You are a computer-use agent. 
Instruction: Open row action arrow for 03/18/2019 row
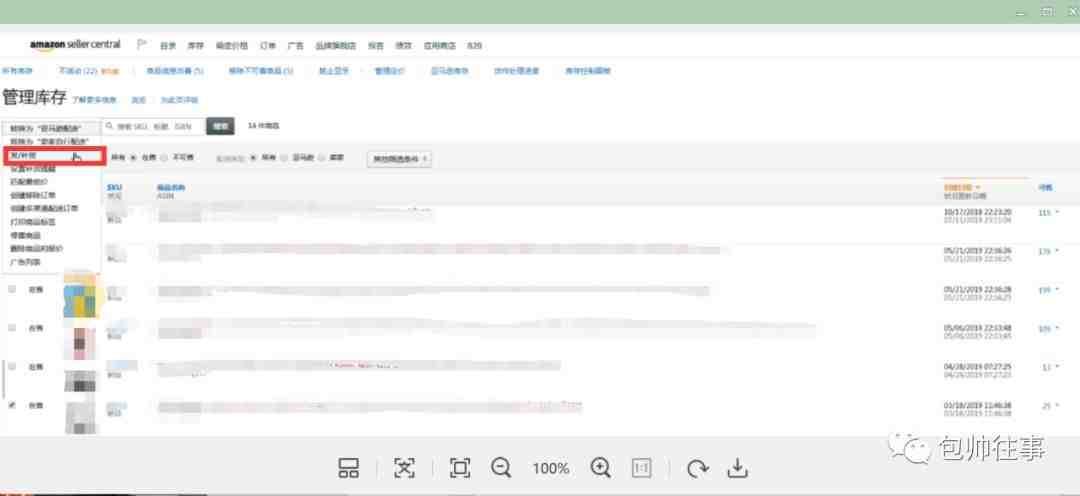1057,406
